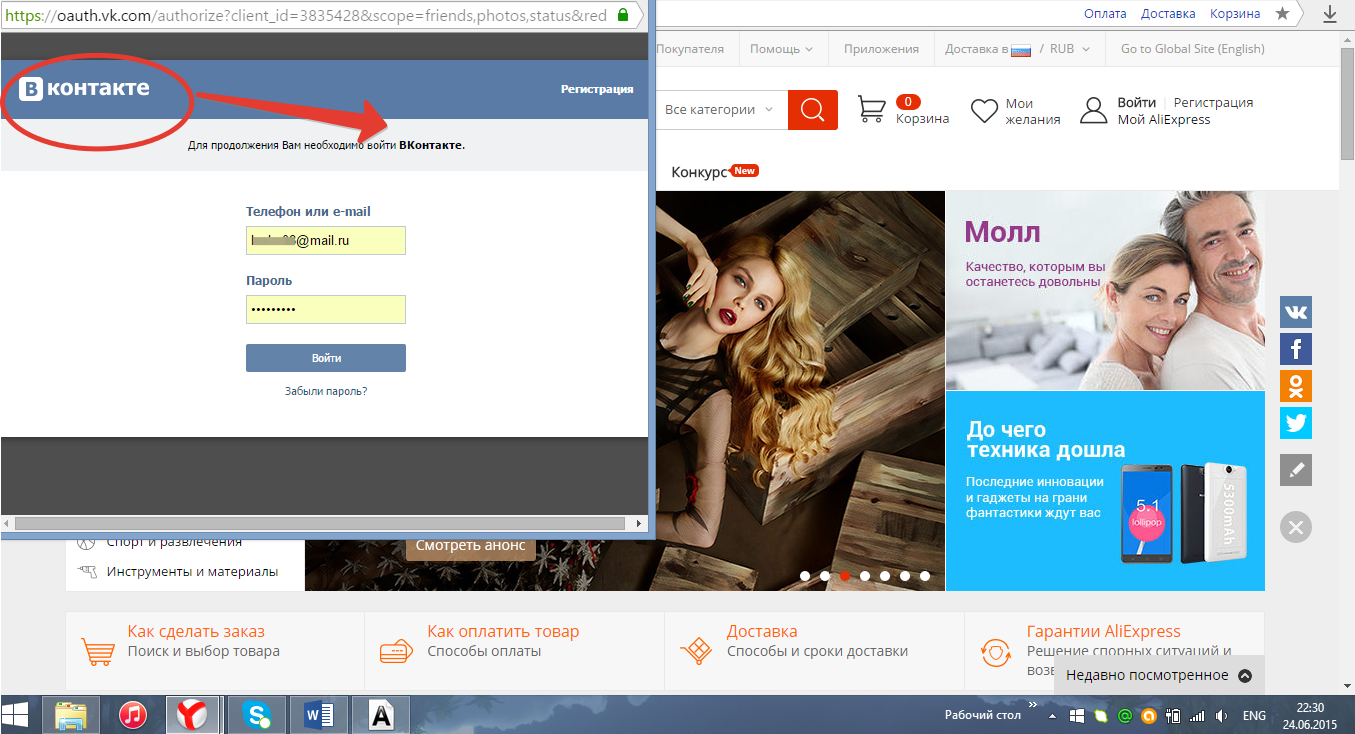The width and height of the screenshot is (1355, 734).
Task: Click the Пароль password field
Action: click(326, 309)
